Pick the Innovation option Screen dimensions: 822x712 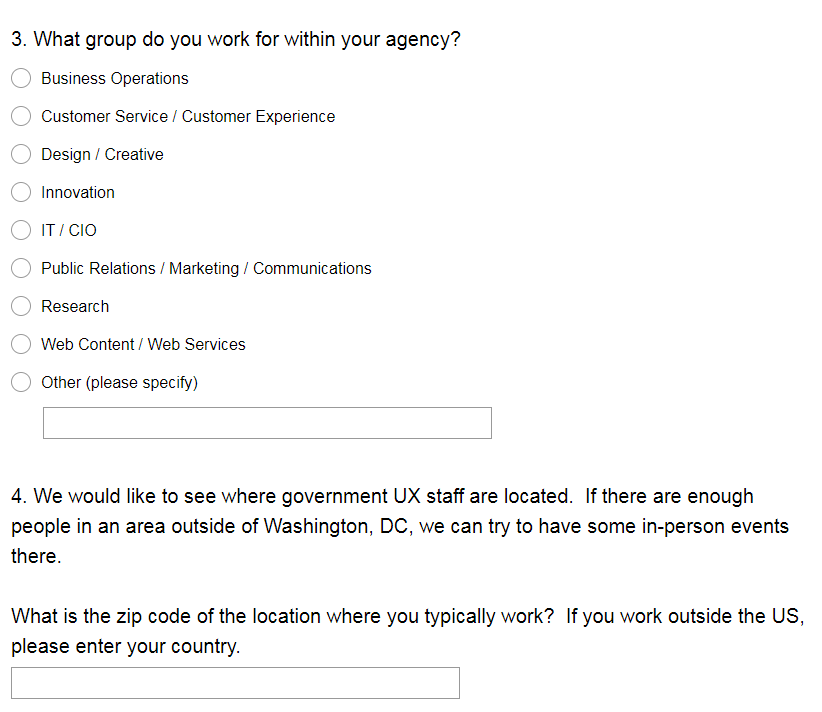21,192
